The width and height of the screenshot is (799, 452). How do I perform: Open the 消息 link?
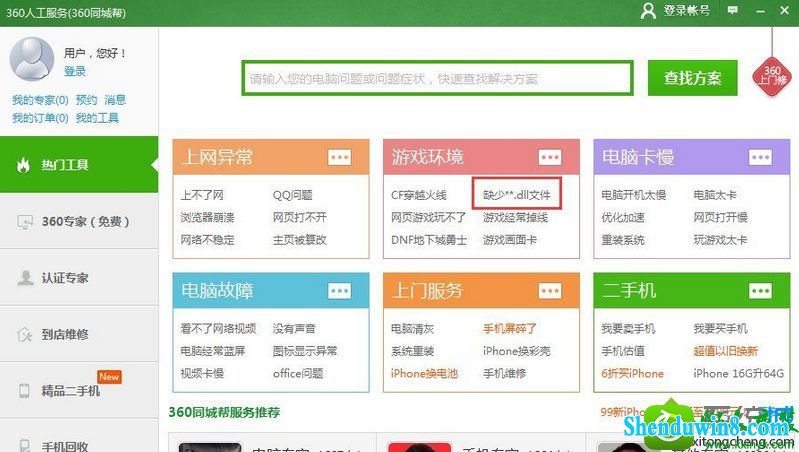tap(115, 100)
